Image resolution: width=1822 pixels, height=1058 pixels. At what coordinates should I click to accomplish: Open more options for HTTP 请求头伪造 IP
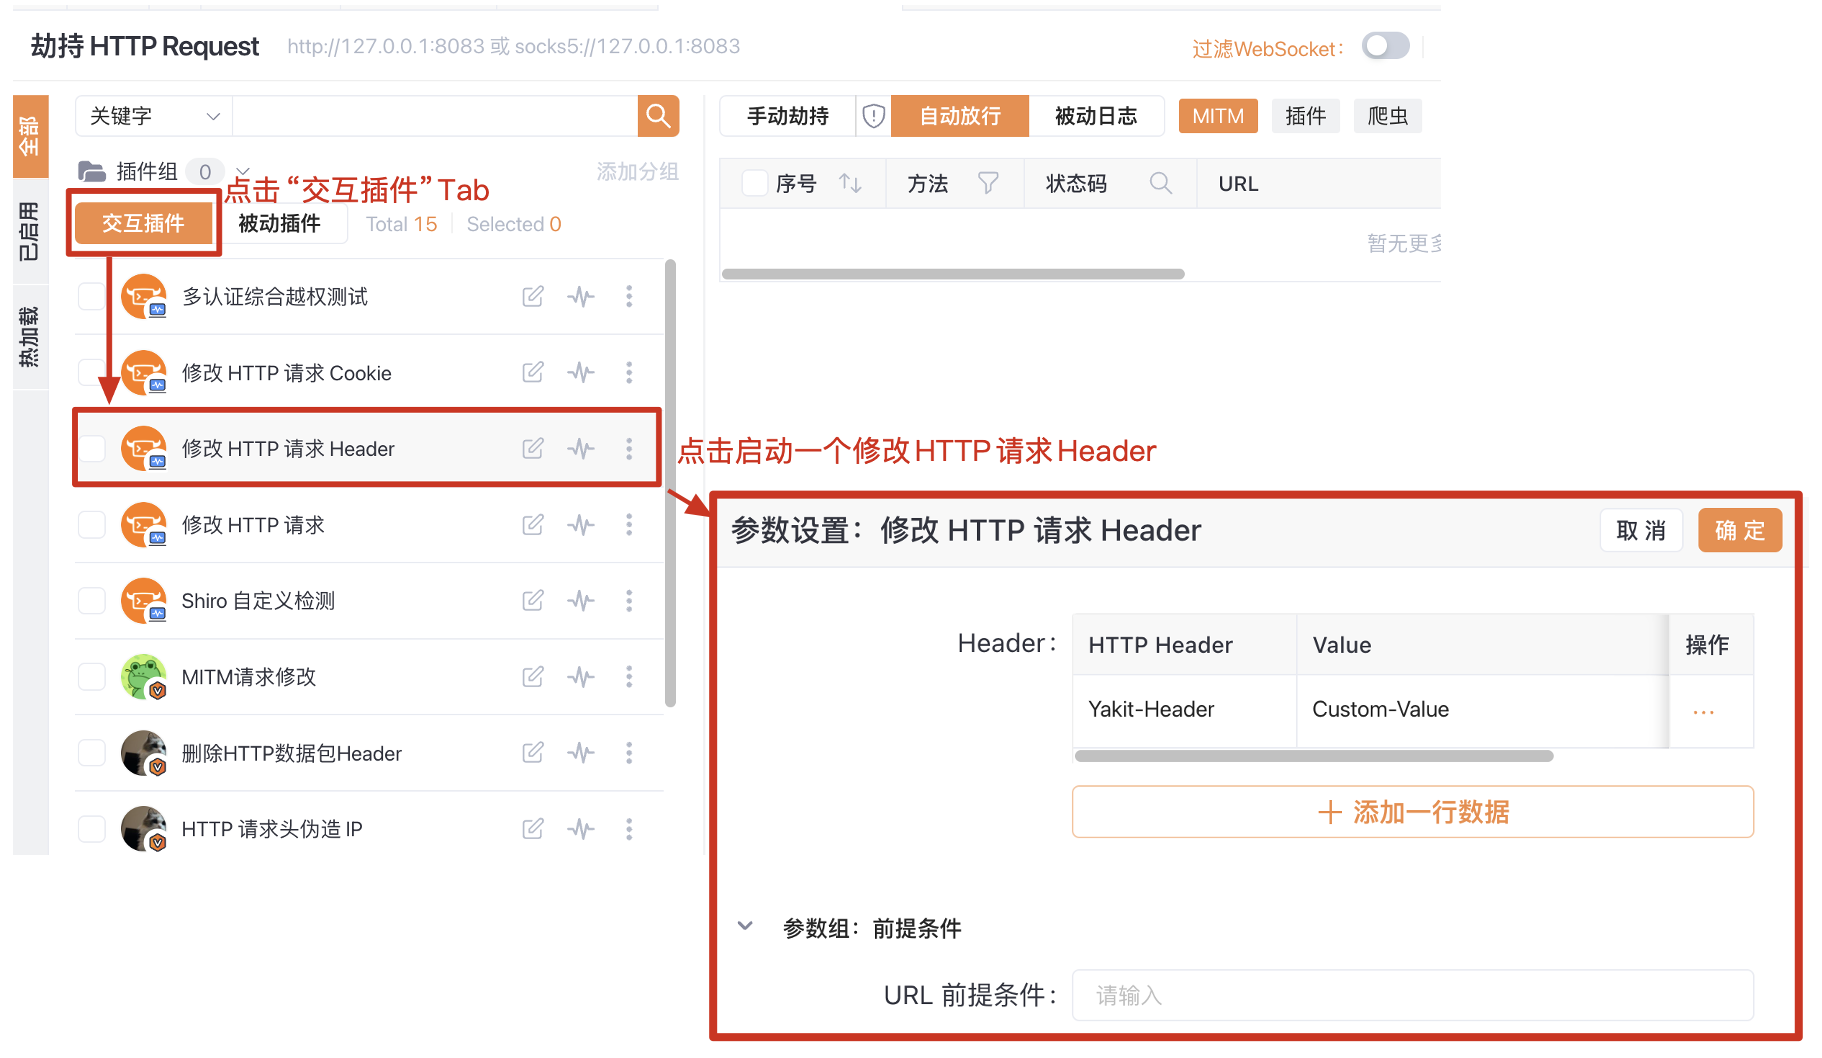click(629, 828)
